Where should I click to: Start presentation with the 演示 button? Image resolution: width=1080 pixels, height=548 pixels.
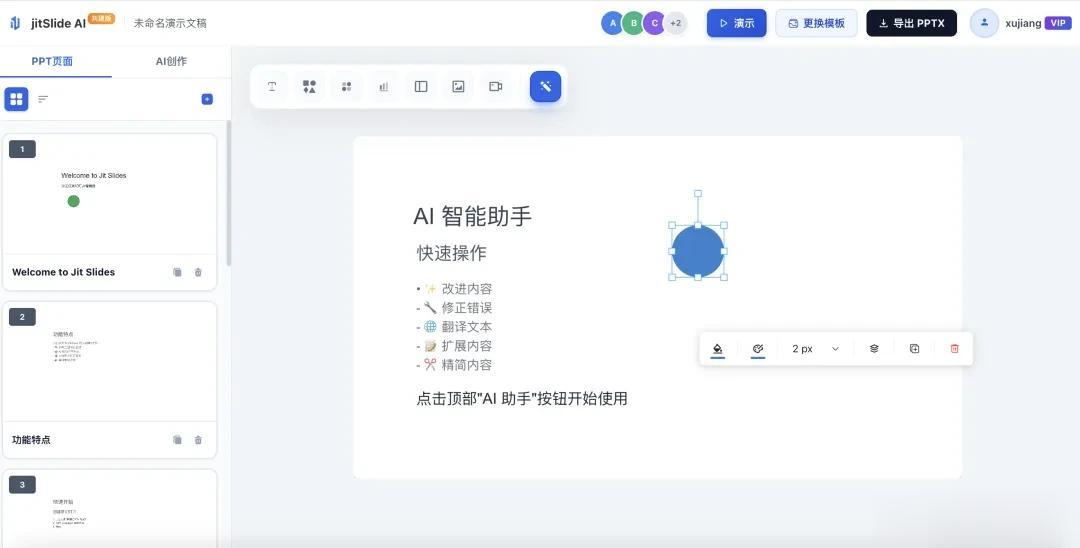(x=736, y=23)
